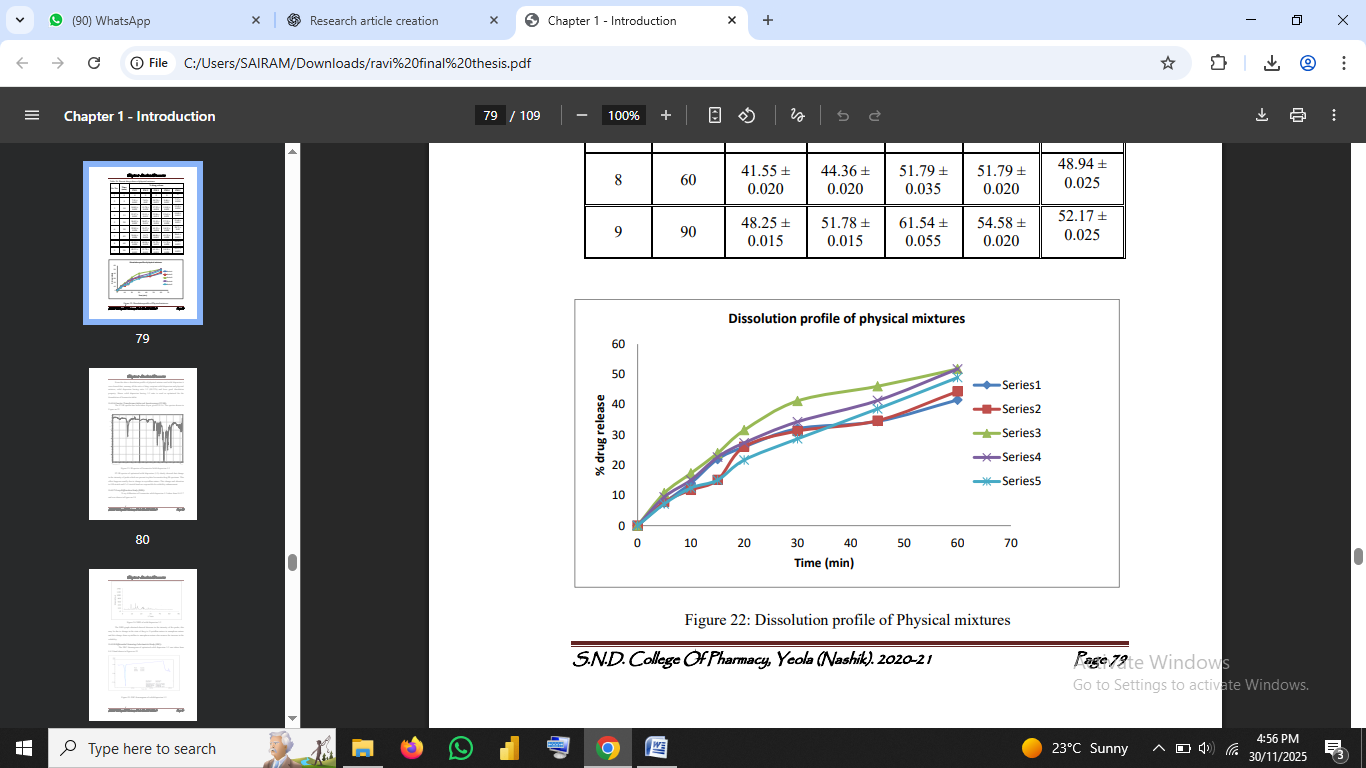Click the thumbnail panel scrollbar handle
The width and height of the screenshot is (1366, 768).
click(292, 562)
